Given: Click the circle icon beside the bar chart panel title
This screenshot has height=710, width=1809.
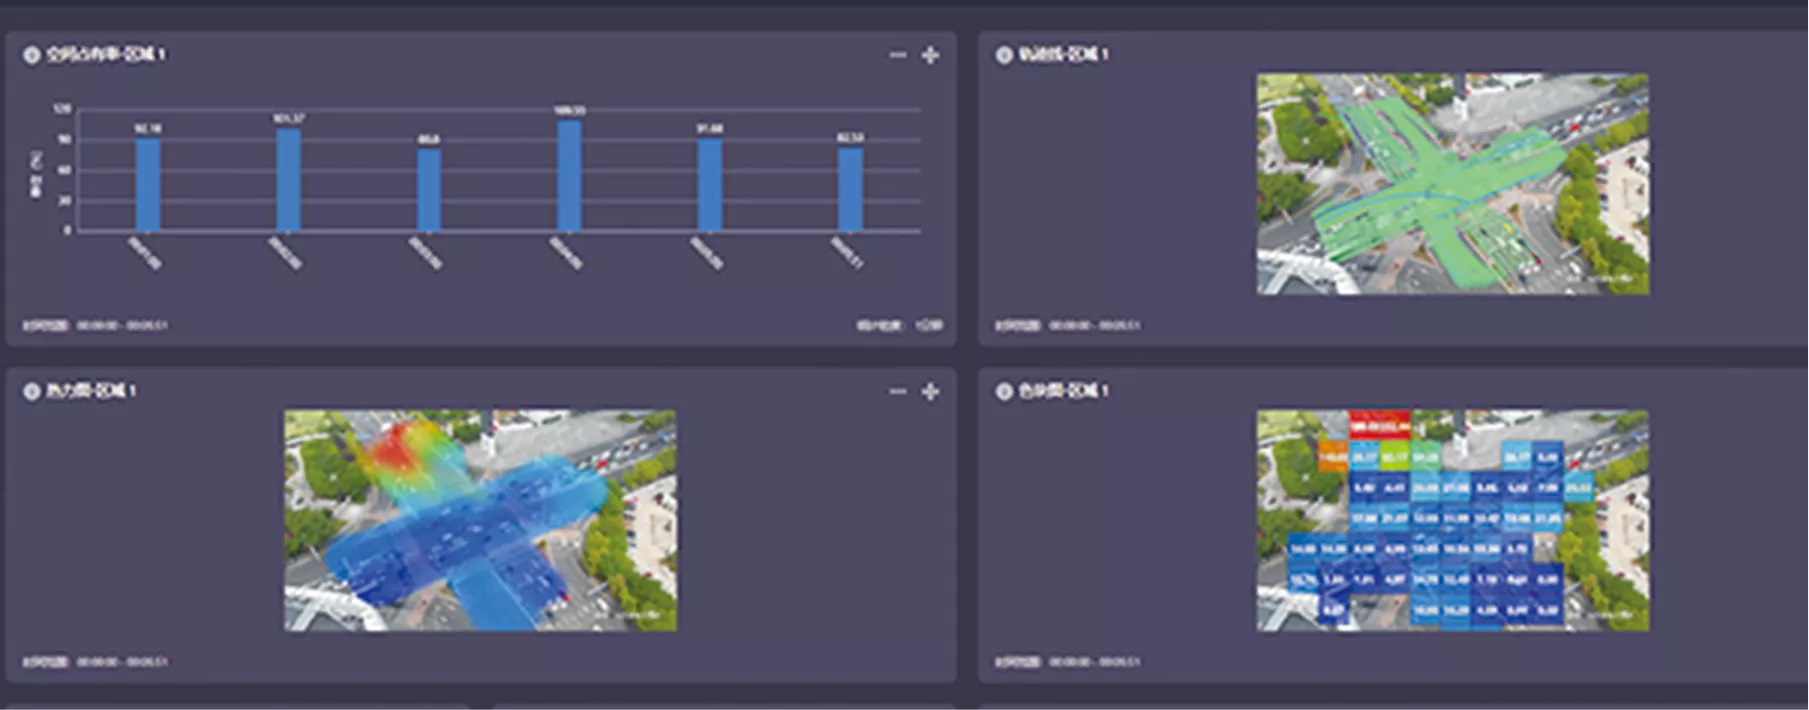Looking at the screenshot, I should [x=32, y=55].
